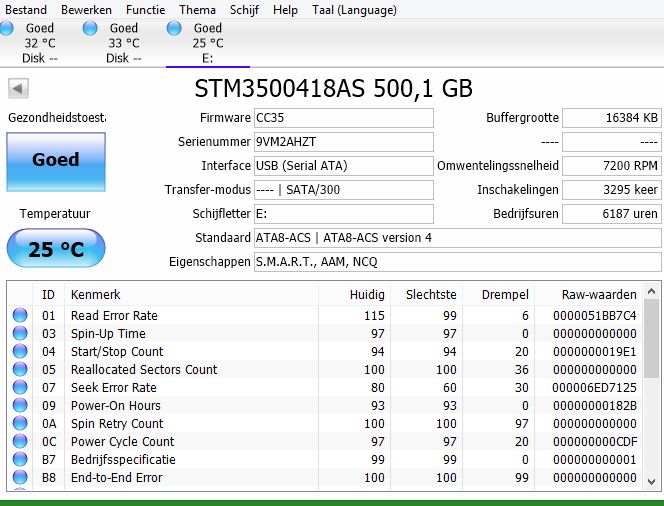Click raw value 0000051BB7C4

595,315
